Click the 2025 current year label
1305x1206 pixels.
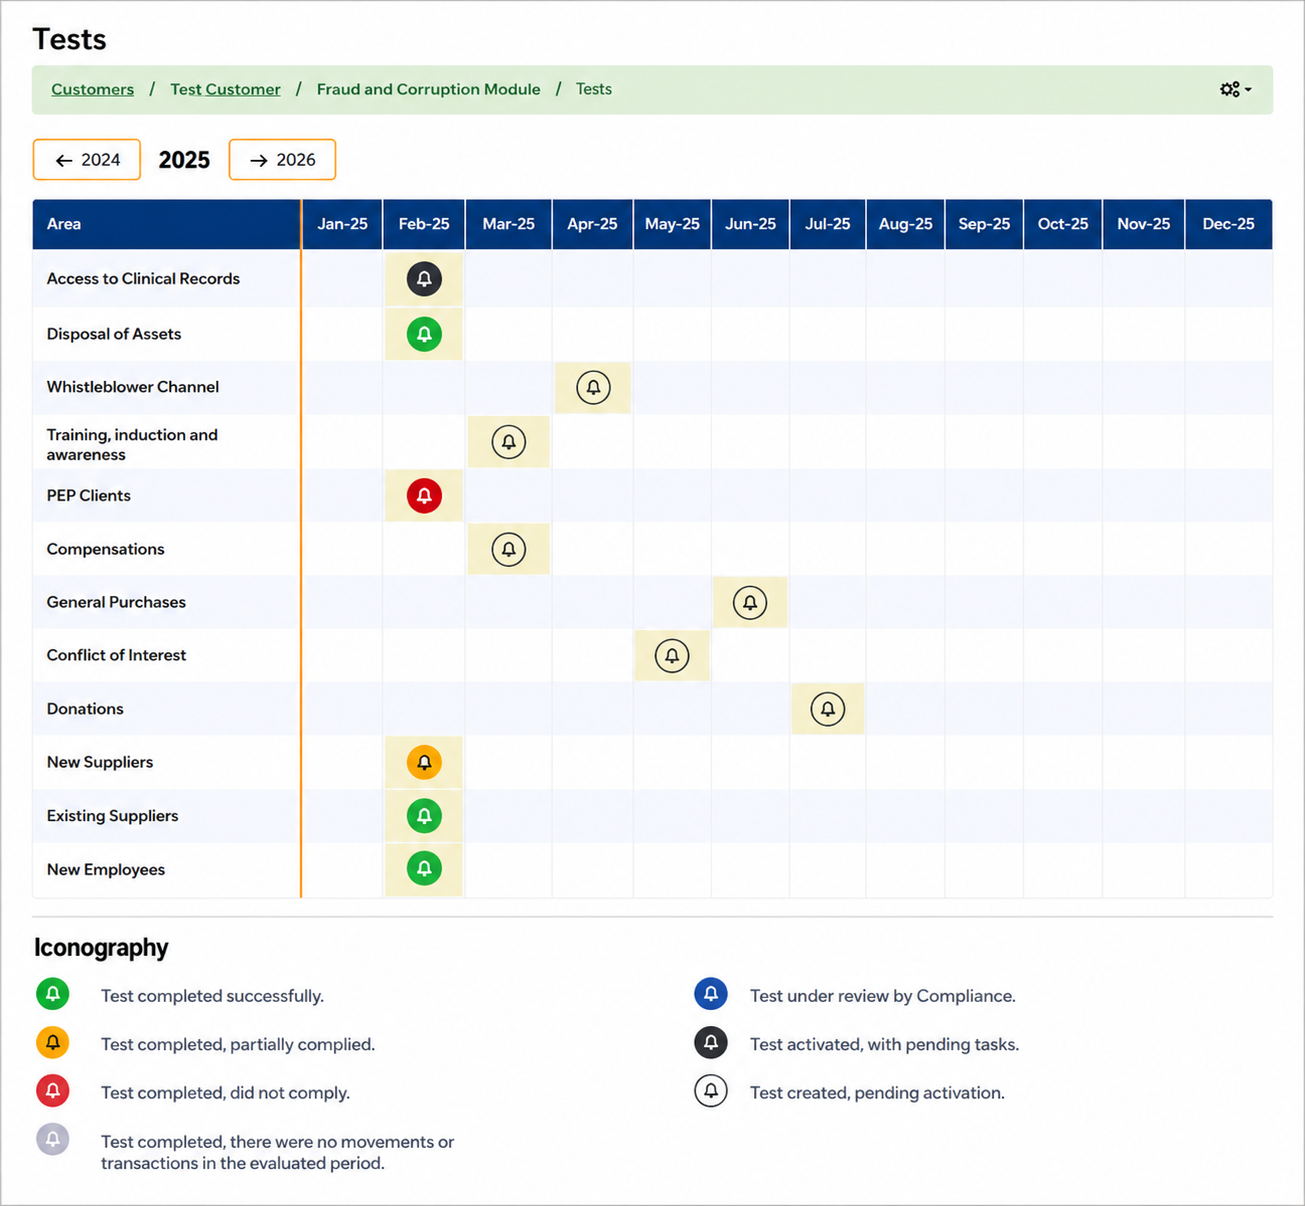pos(184,160)
